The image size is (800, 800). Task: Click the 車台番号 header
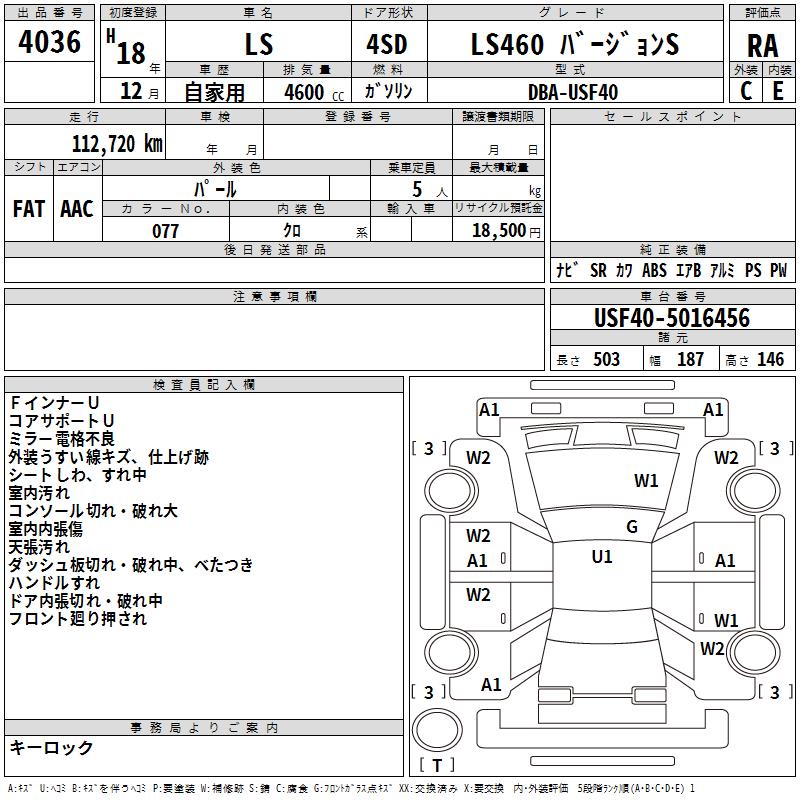(x=672, y=296)
